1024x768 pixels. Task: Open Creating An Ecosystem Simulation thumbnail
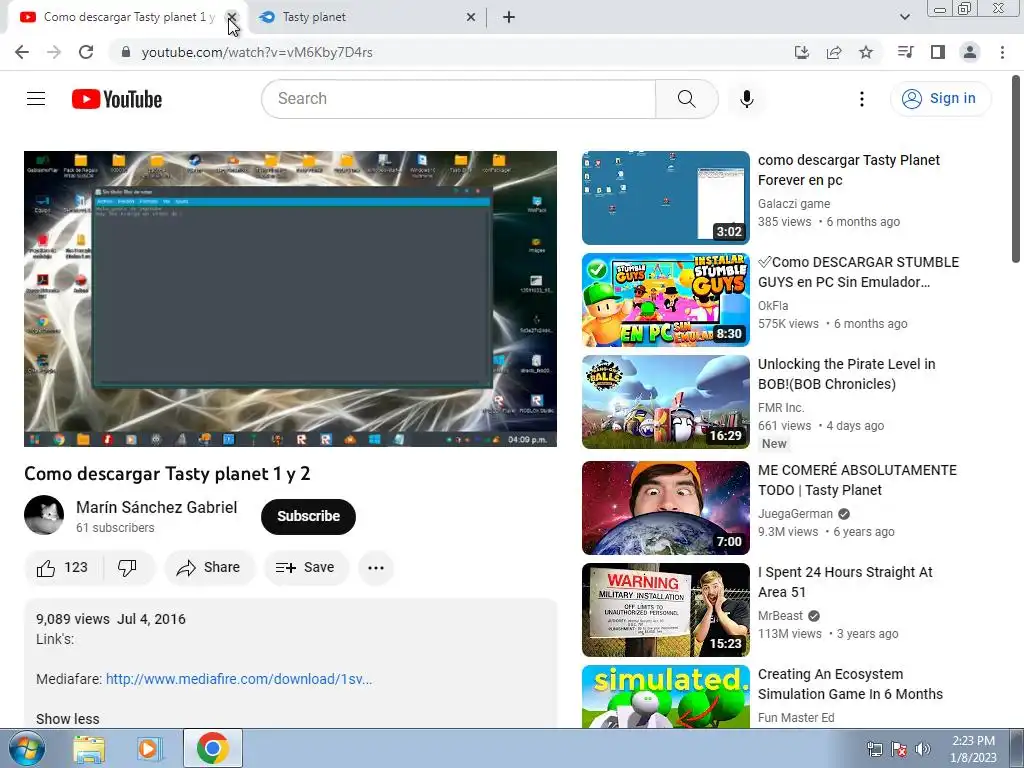[665, 697]
